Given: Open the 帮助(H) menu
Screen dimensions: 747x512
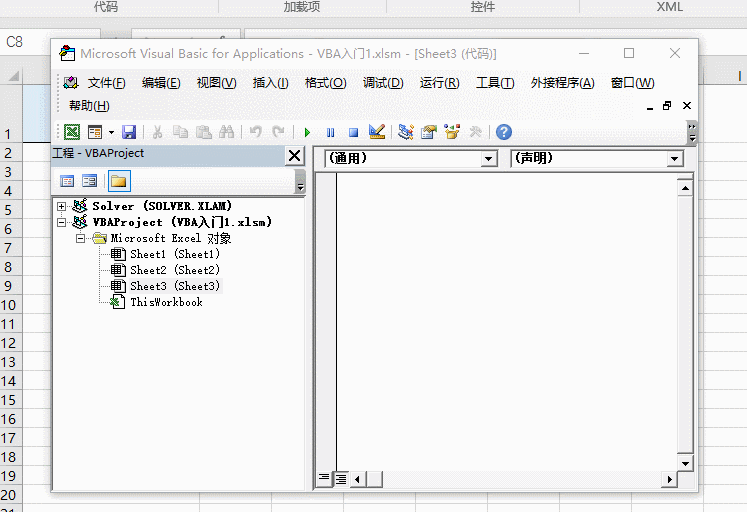Looking at the screenshot, I should point(89,106).
